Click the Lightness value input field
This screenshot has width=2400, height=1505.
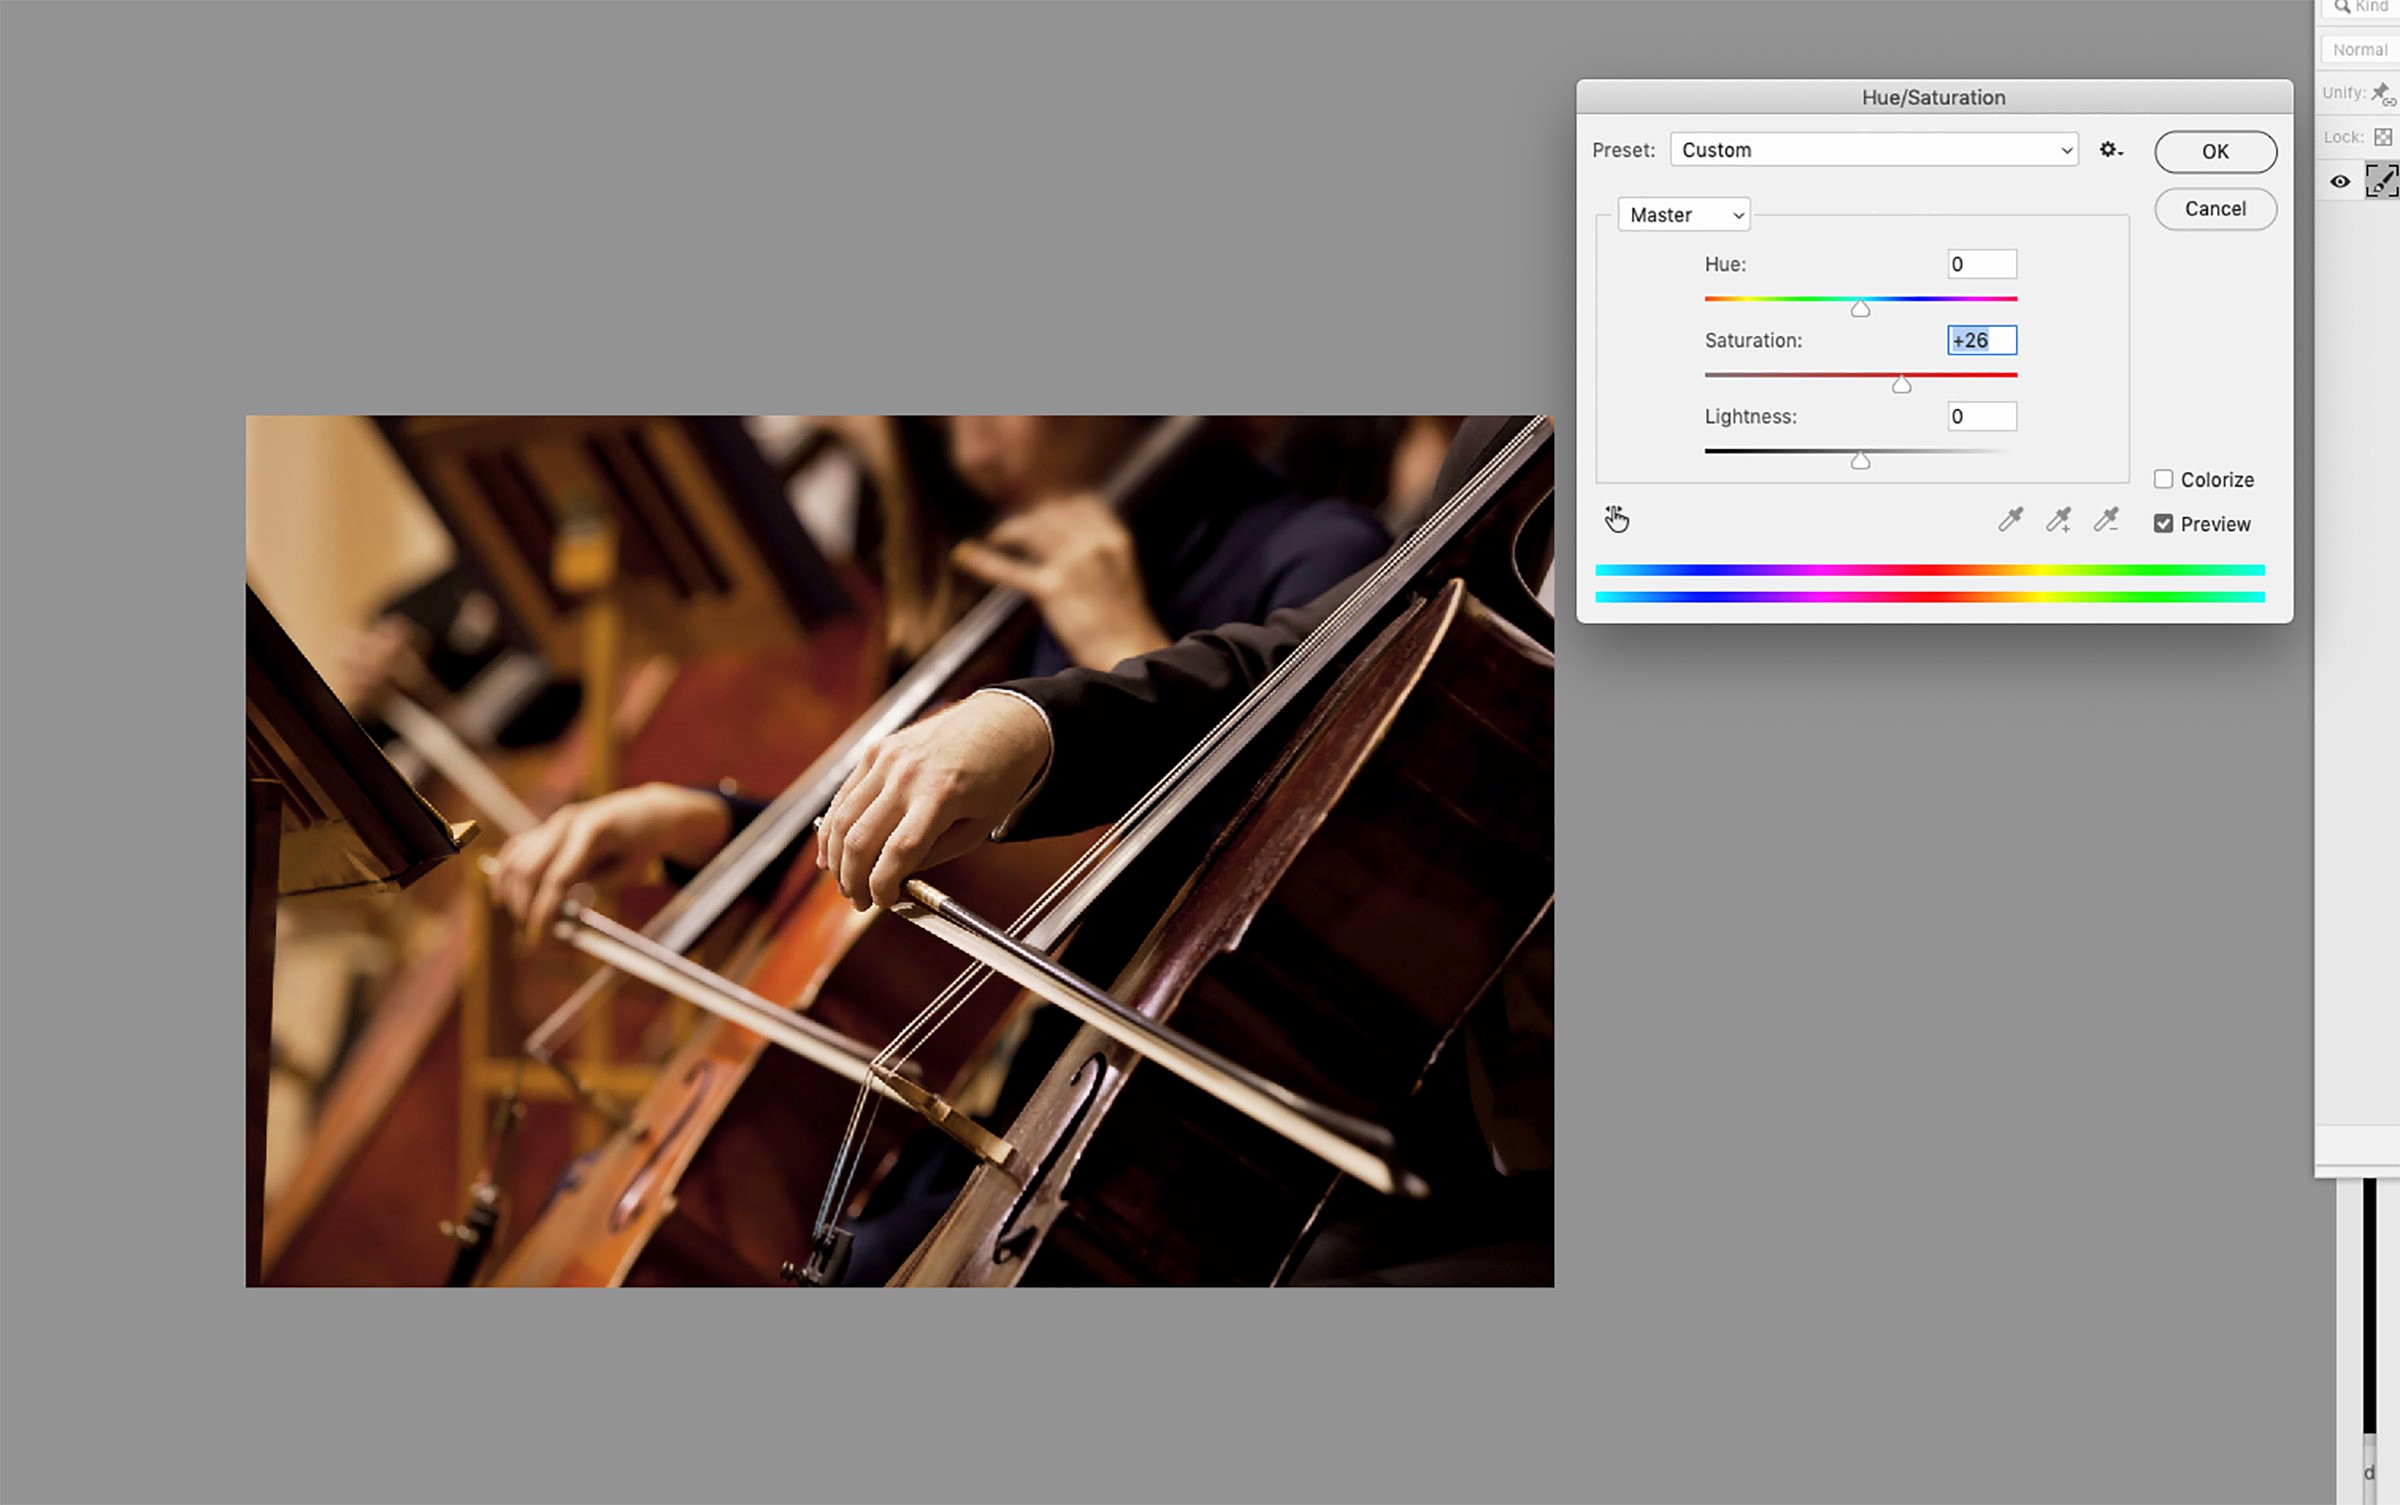(x=1981, y=416)
